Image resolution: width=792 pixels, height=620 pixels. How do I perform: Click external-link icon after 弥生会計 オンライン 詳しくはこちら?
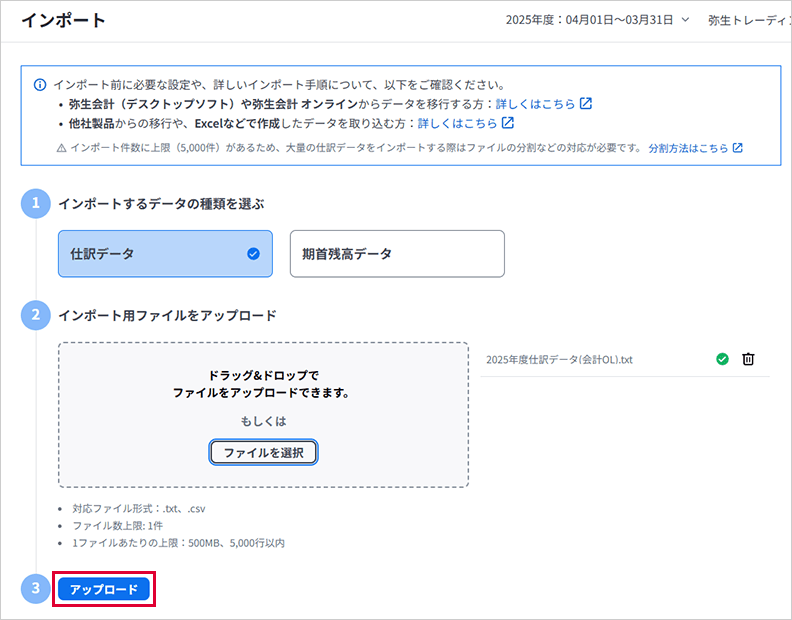click(x=586, y=104)
